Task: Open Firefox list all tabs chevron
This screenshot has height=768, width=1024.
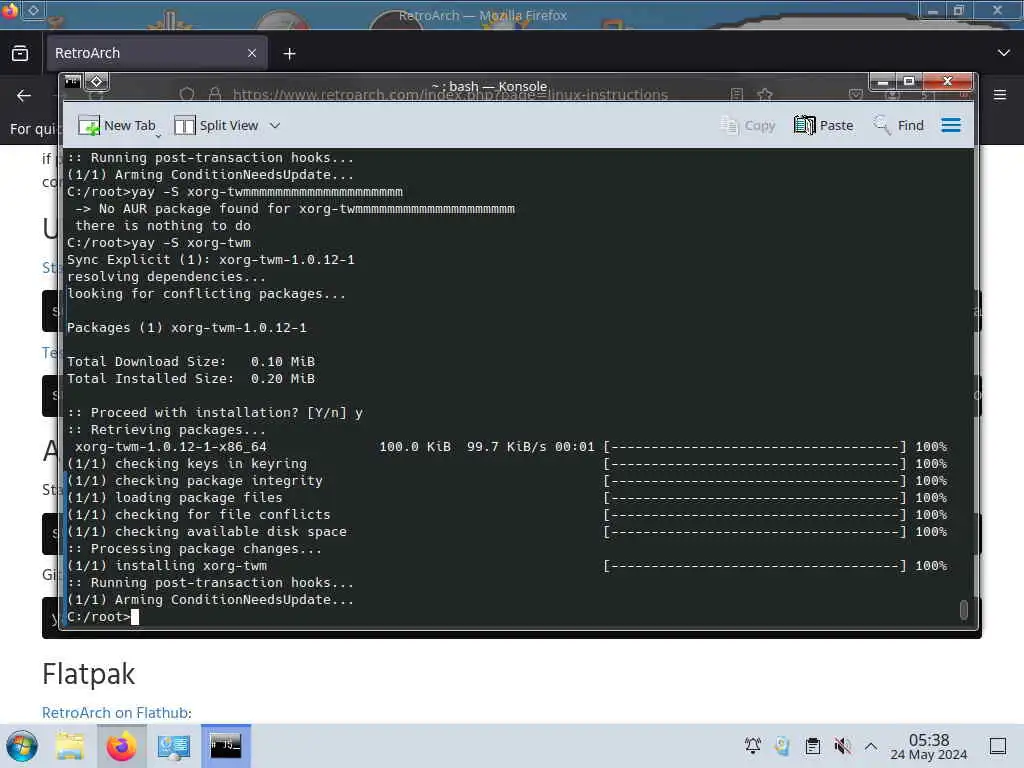Action: click(x=1004, y=53)
